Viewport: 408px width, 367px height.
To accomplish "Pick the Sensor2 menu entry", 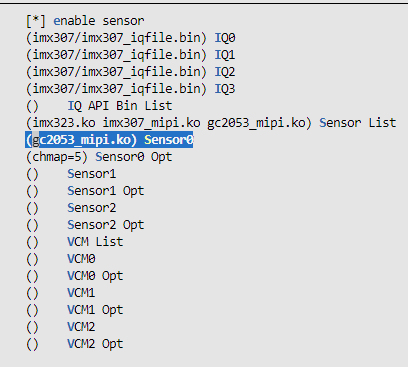I will (x=71, y=208).
